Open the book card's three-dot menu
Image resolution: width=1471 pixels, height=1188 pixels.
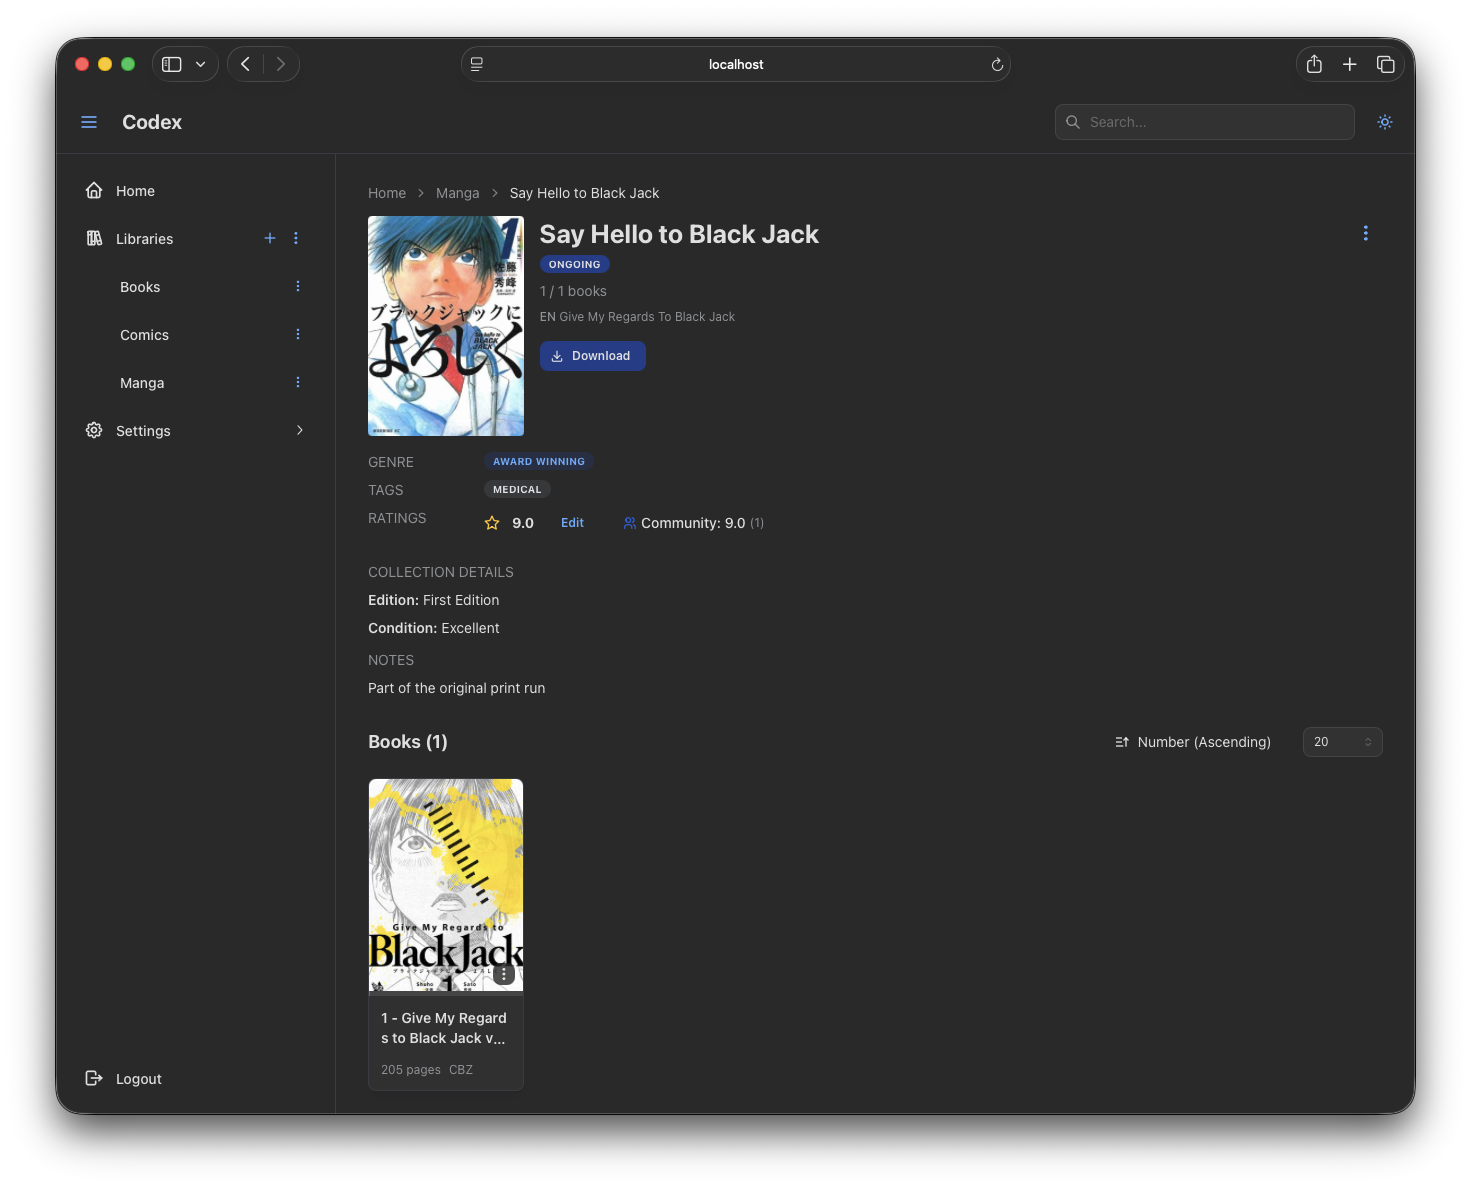[x=504, y=973]
